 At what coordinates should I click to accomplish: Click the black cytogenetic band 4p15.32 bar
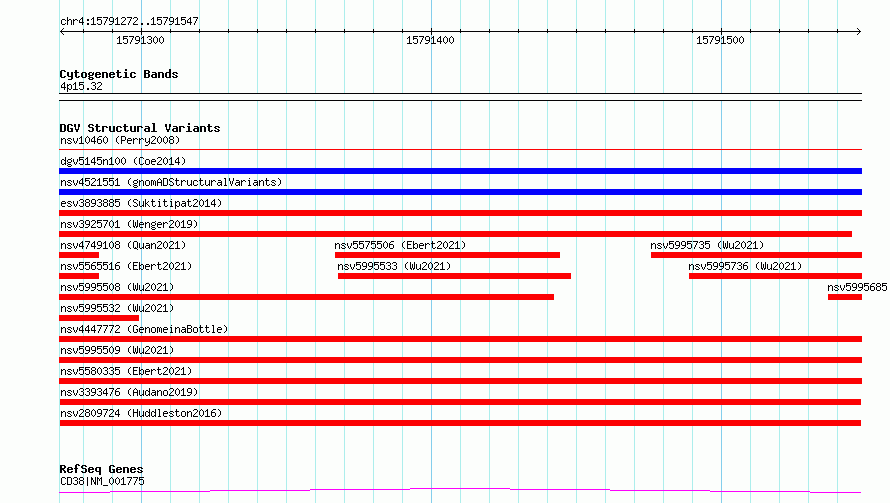click(460, 97)
